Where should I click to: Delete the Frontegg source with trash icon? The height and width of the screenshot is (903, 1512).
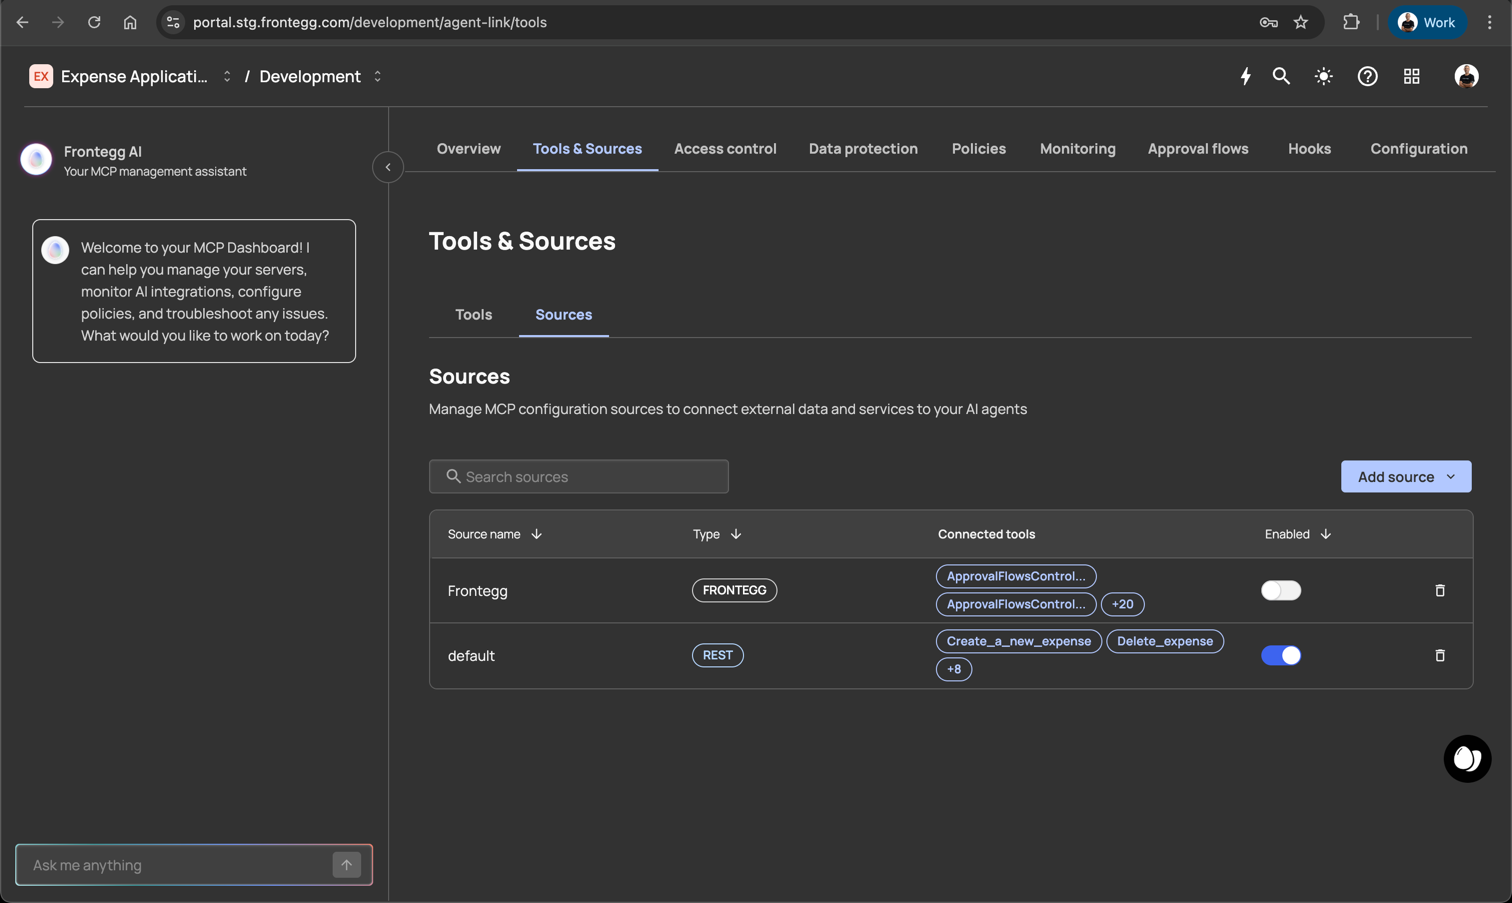(1440, 590)
